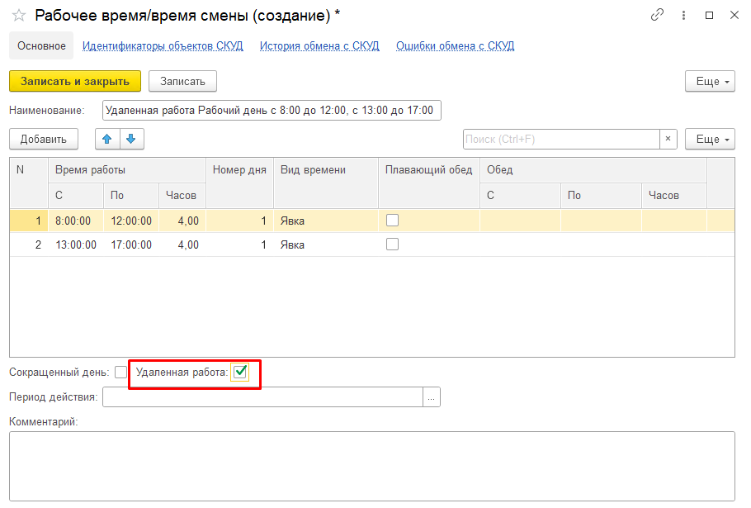Screen dimensions: 751x508
Task: Go to 'Ошибки обмена с СКУД' tab
Action: coord(455,46)
